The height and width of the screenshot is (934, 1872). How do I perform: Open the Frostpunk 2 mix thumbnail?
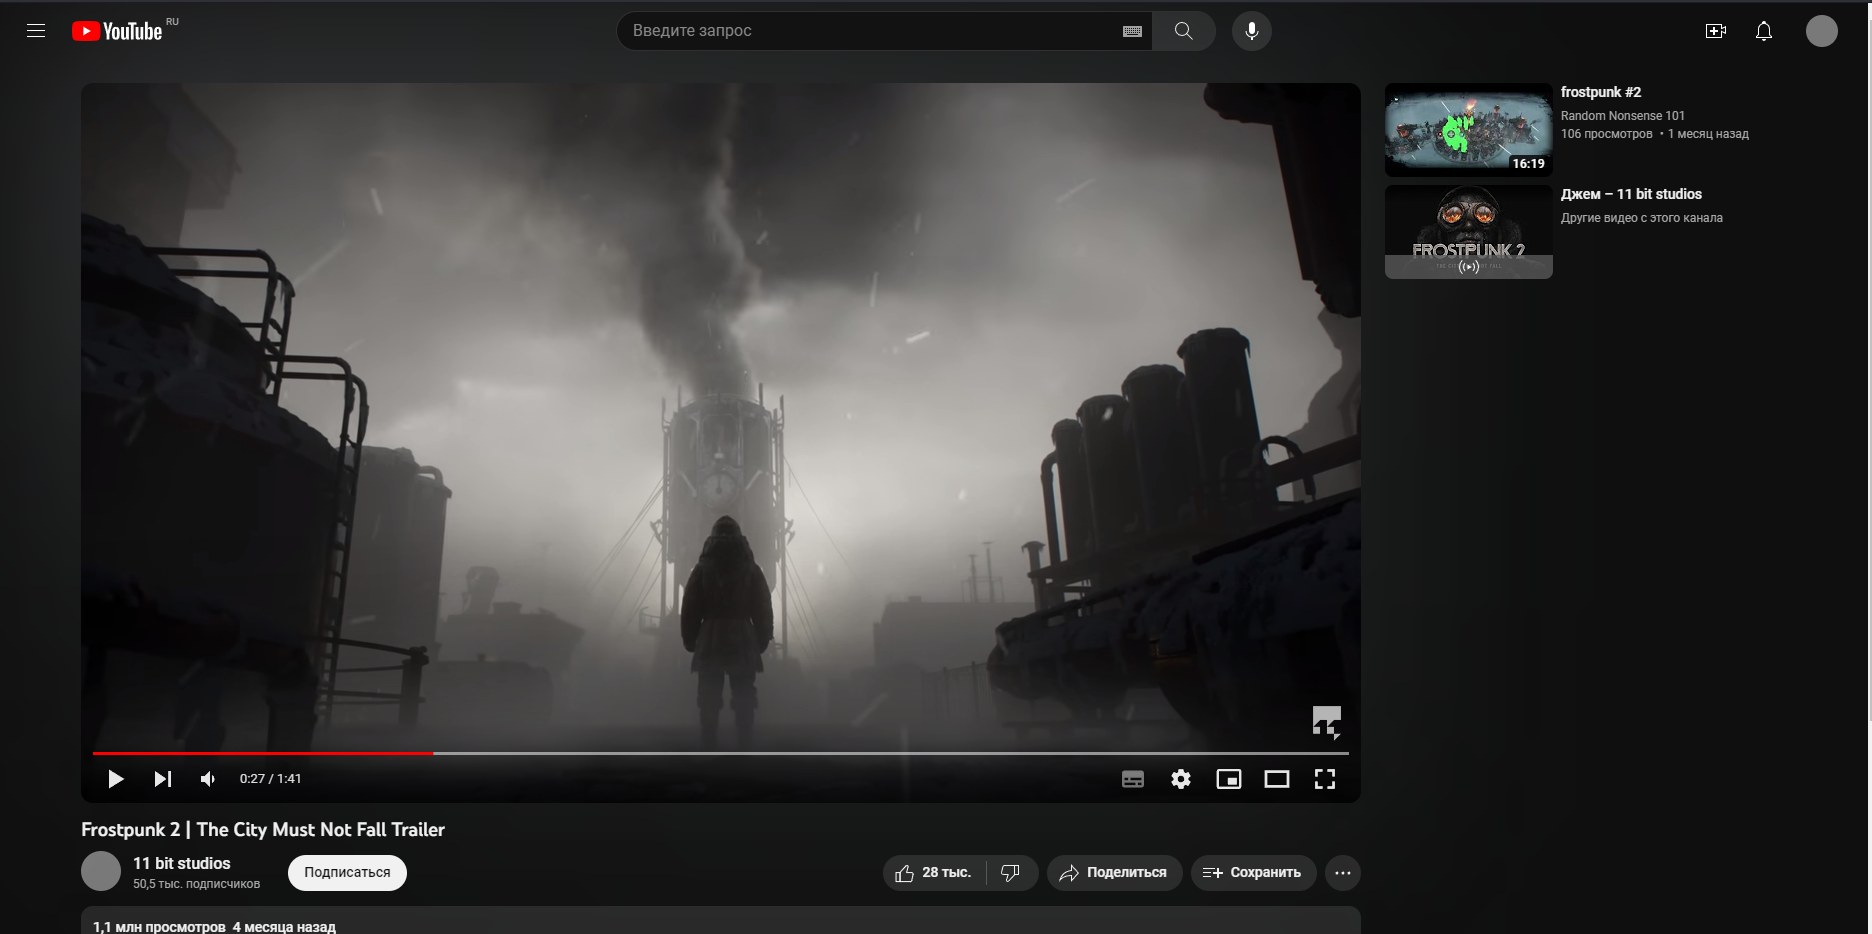[1469, 232]
